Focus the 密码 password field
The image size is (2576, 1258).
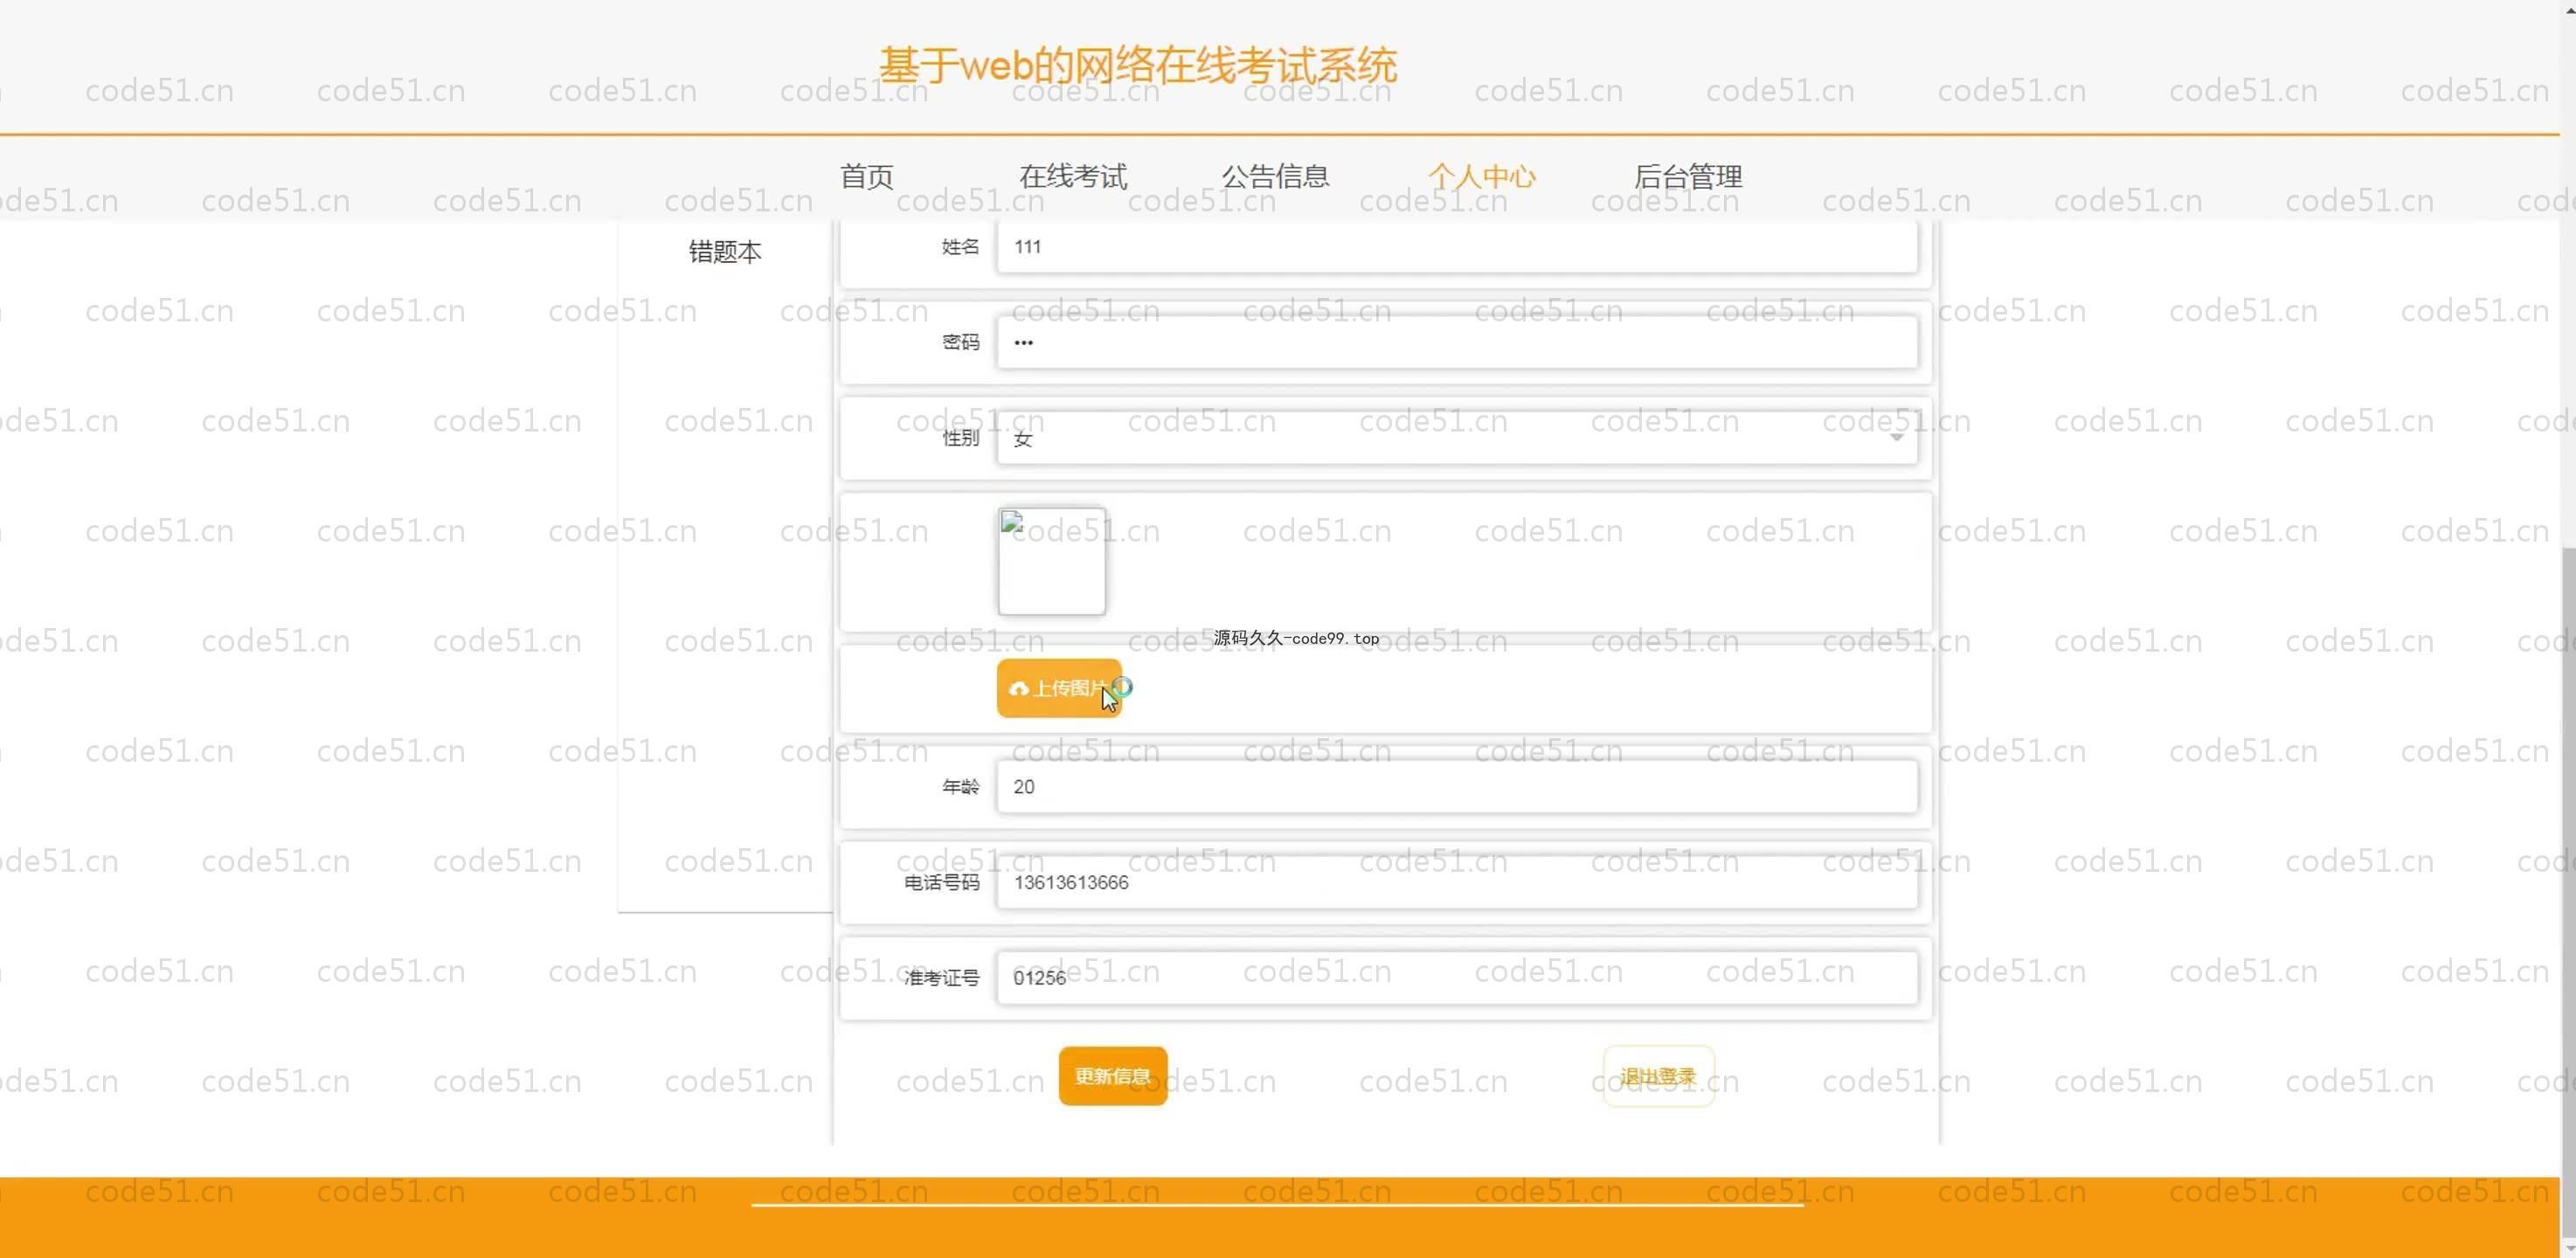coord(1457,342)
